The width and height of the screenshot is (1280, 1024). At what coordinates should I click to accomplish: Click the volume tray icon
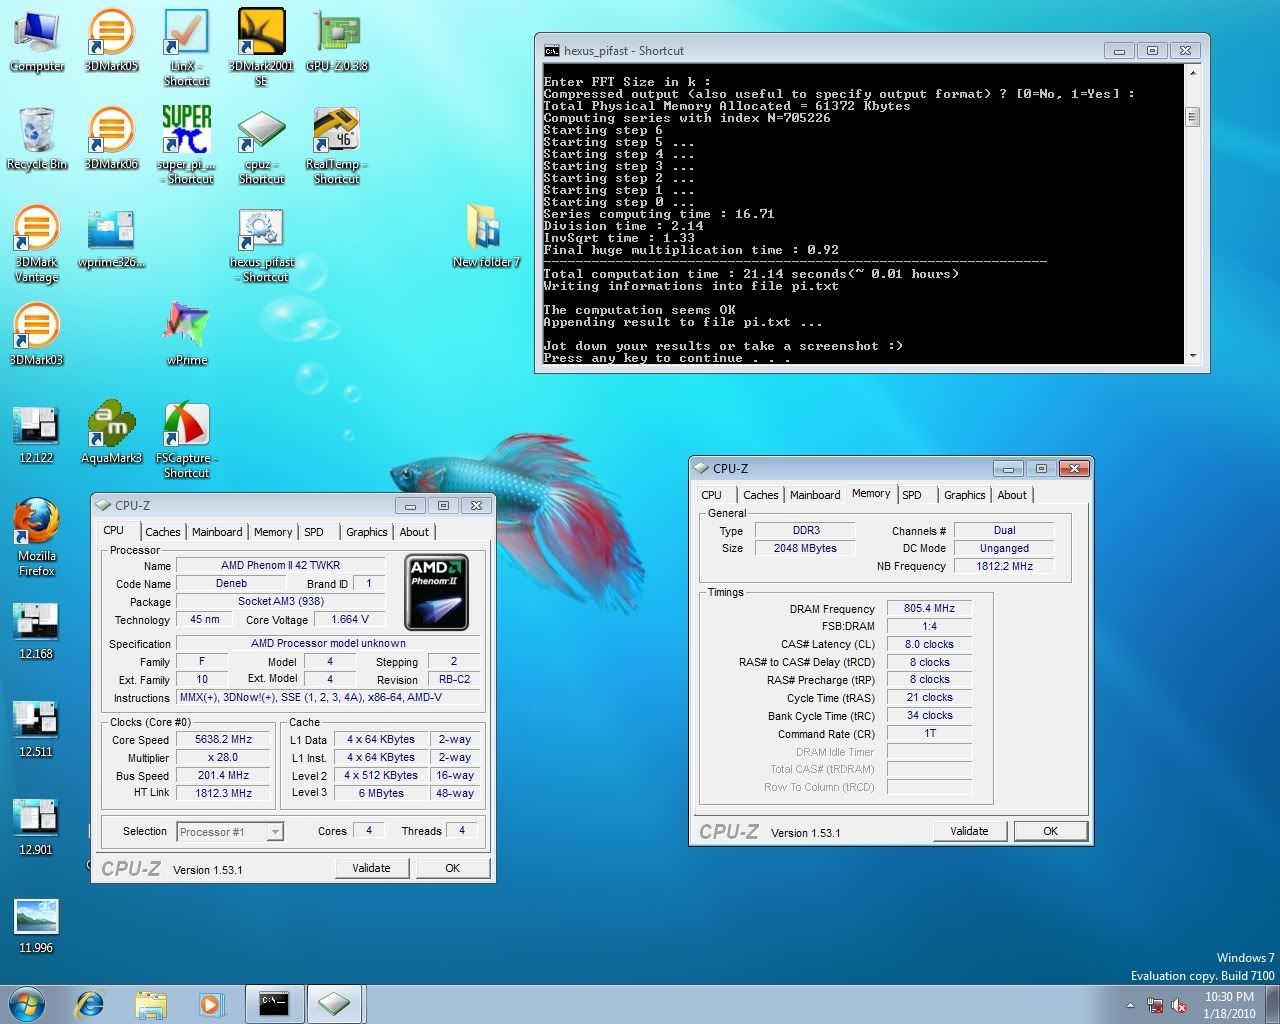click(x=1179, y=1005)
